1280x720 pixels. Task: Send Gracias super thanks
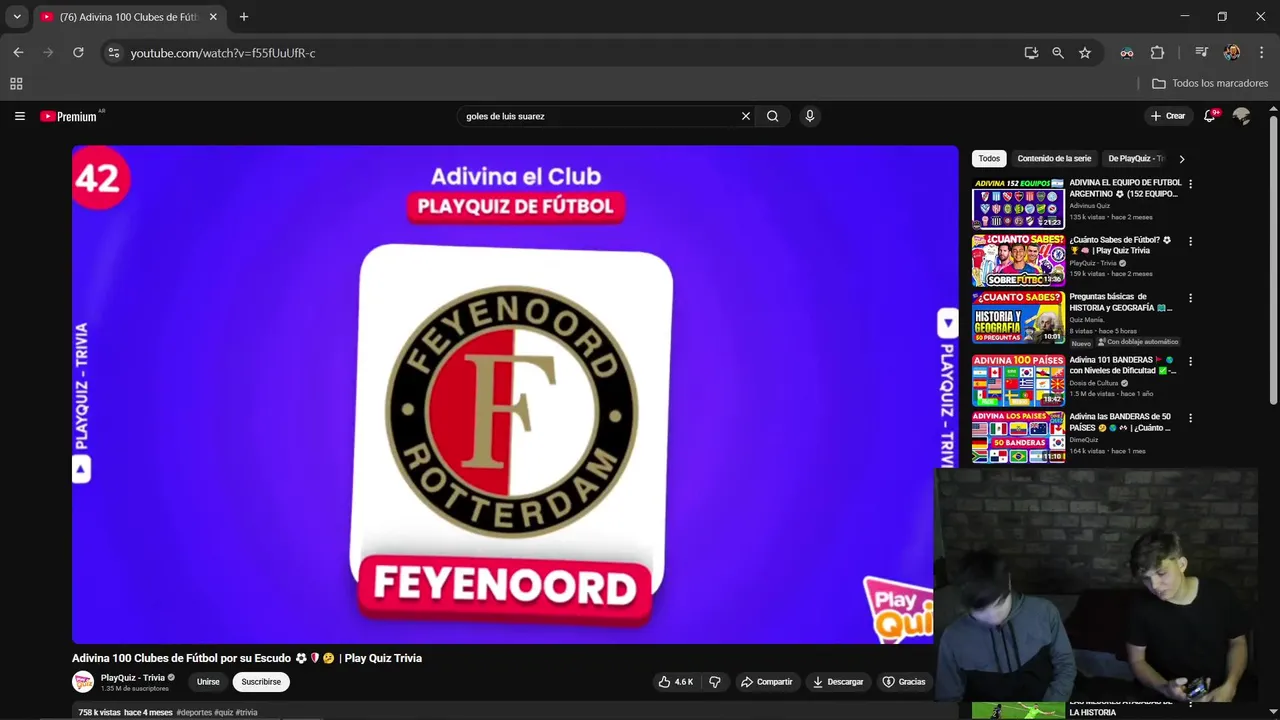pos(904,682)
